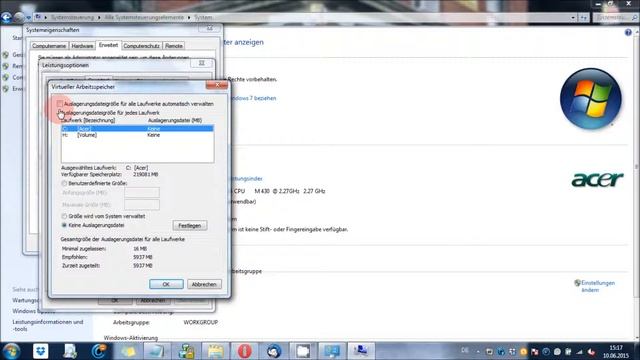Image resolution: width=640 pixels, height=360 pixels.
Task: Click the Maximale Größe (MB) input field
Action: tap(142, 204)
